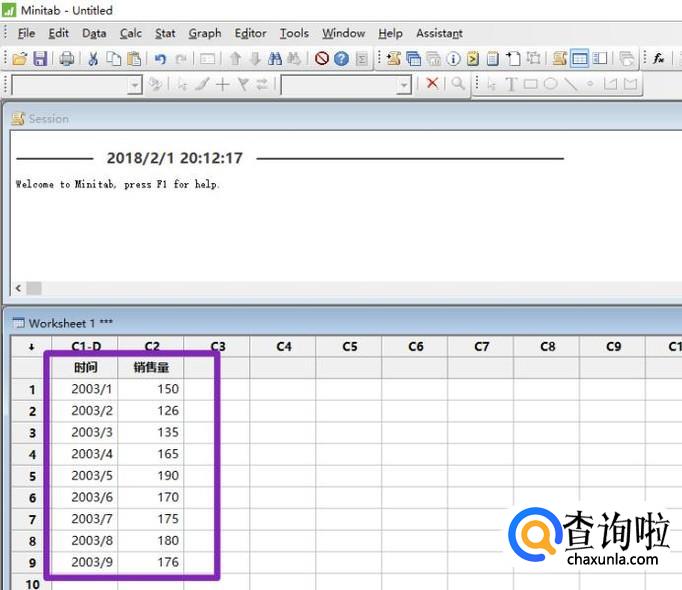Select the C9 column header
The height and width of the screenshot is (590, 682).
pyautogui.click(x=613, y=347)
